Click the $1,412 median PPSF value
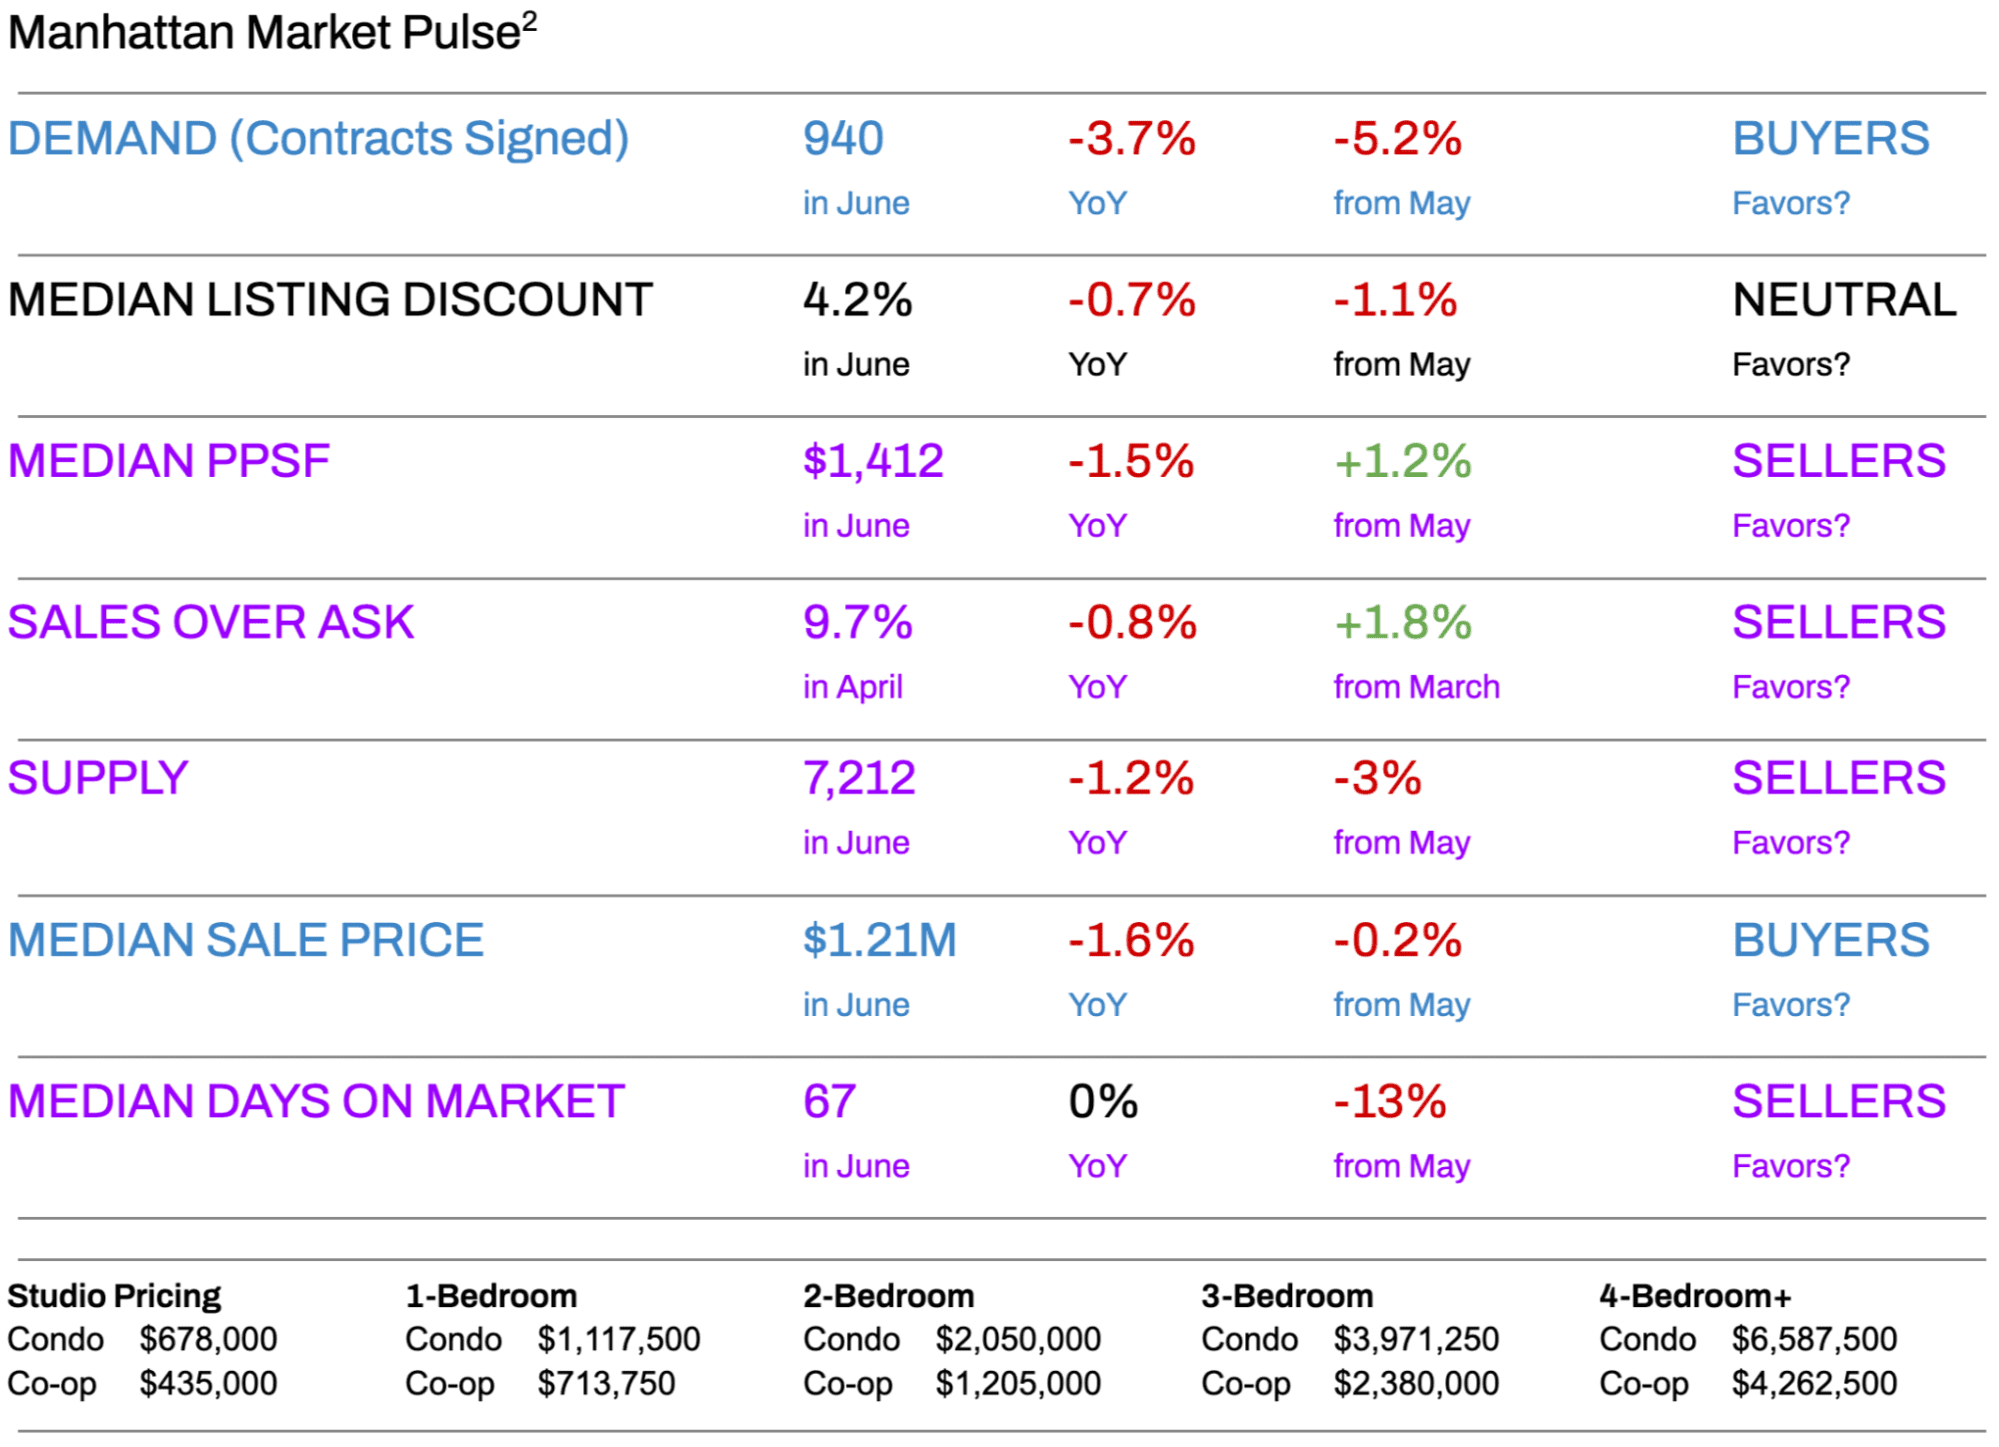Image resolution: width=1999 pixels, height=1447 pixels. click(873, 461)
